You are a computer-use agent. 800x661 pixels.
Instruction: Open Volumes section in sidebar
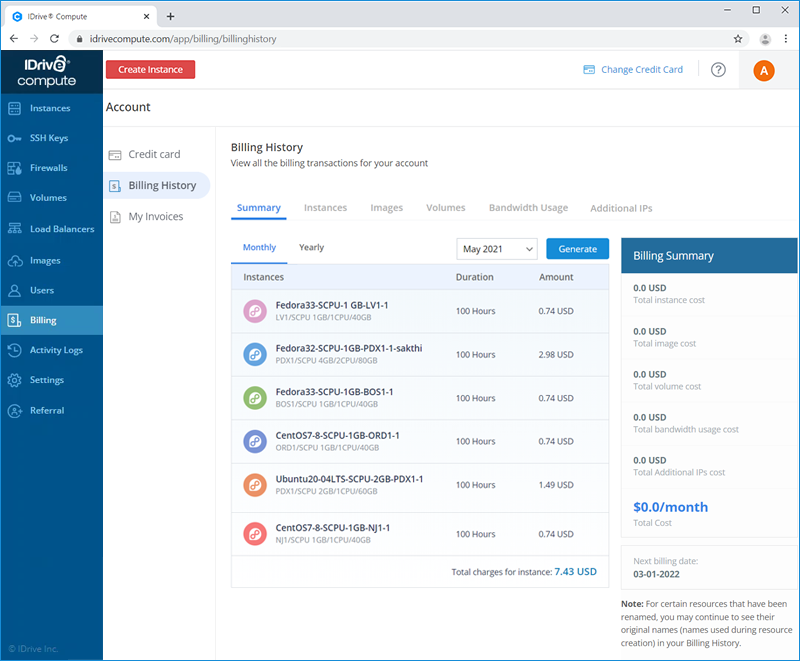point(48,197)
